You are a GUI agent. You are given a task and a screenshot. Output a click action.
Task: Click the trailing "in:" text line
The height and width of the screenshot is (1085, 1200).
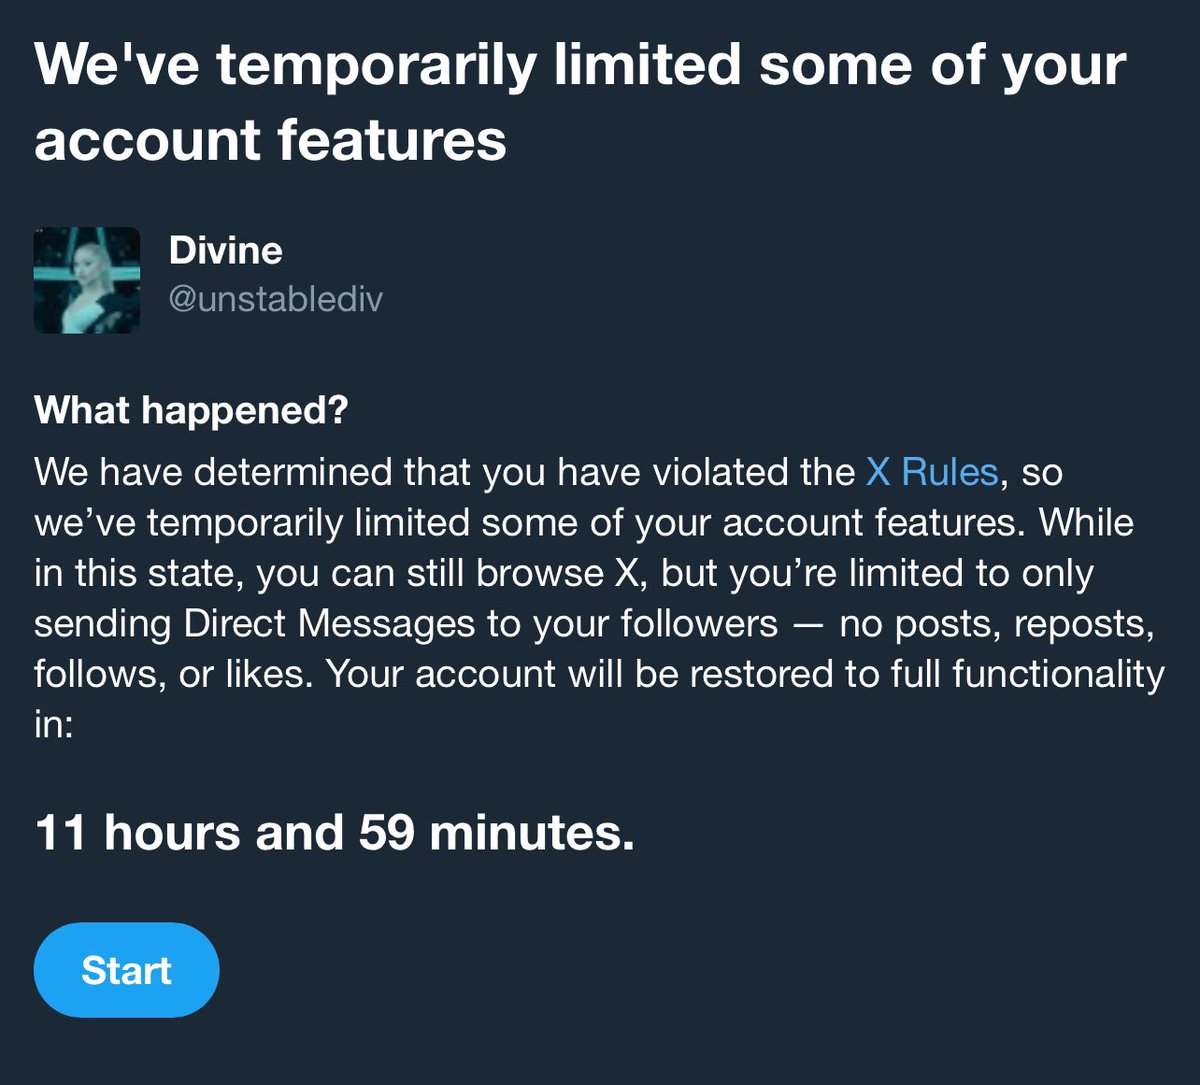(53, 724)
